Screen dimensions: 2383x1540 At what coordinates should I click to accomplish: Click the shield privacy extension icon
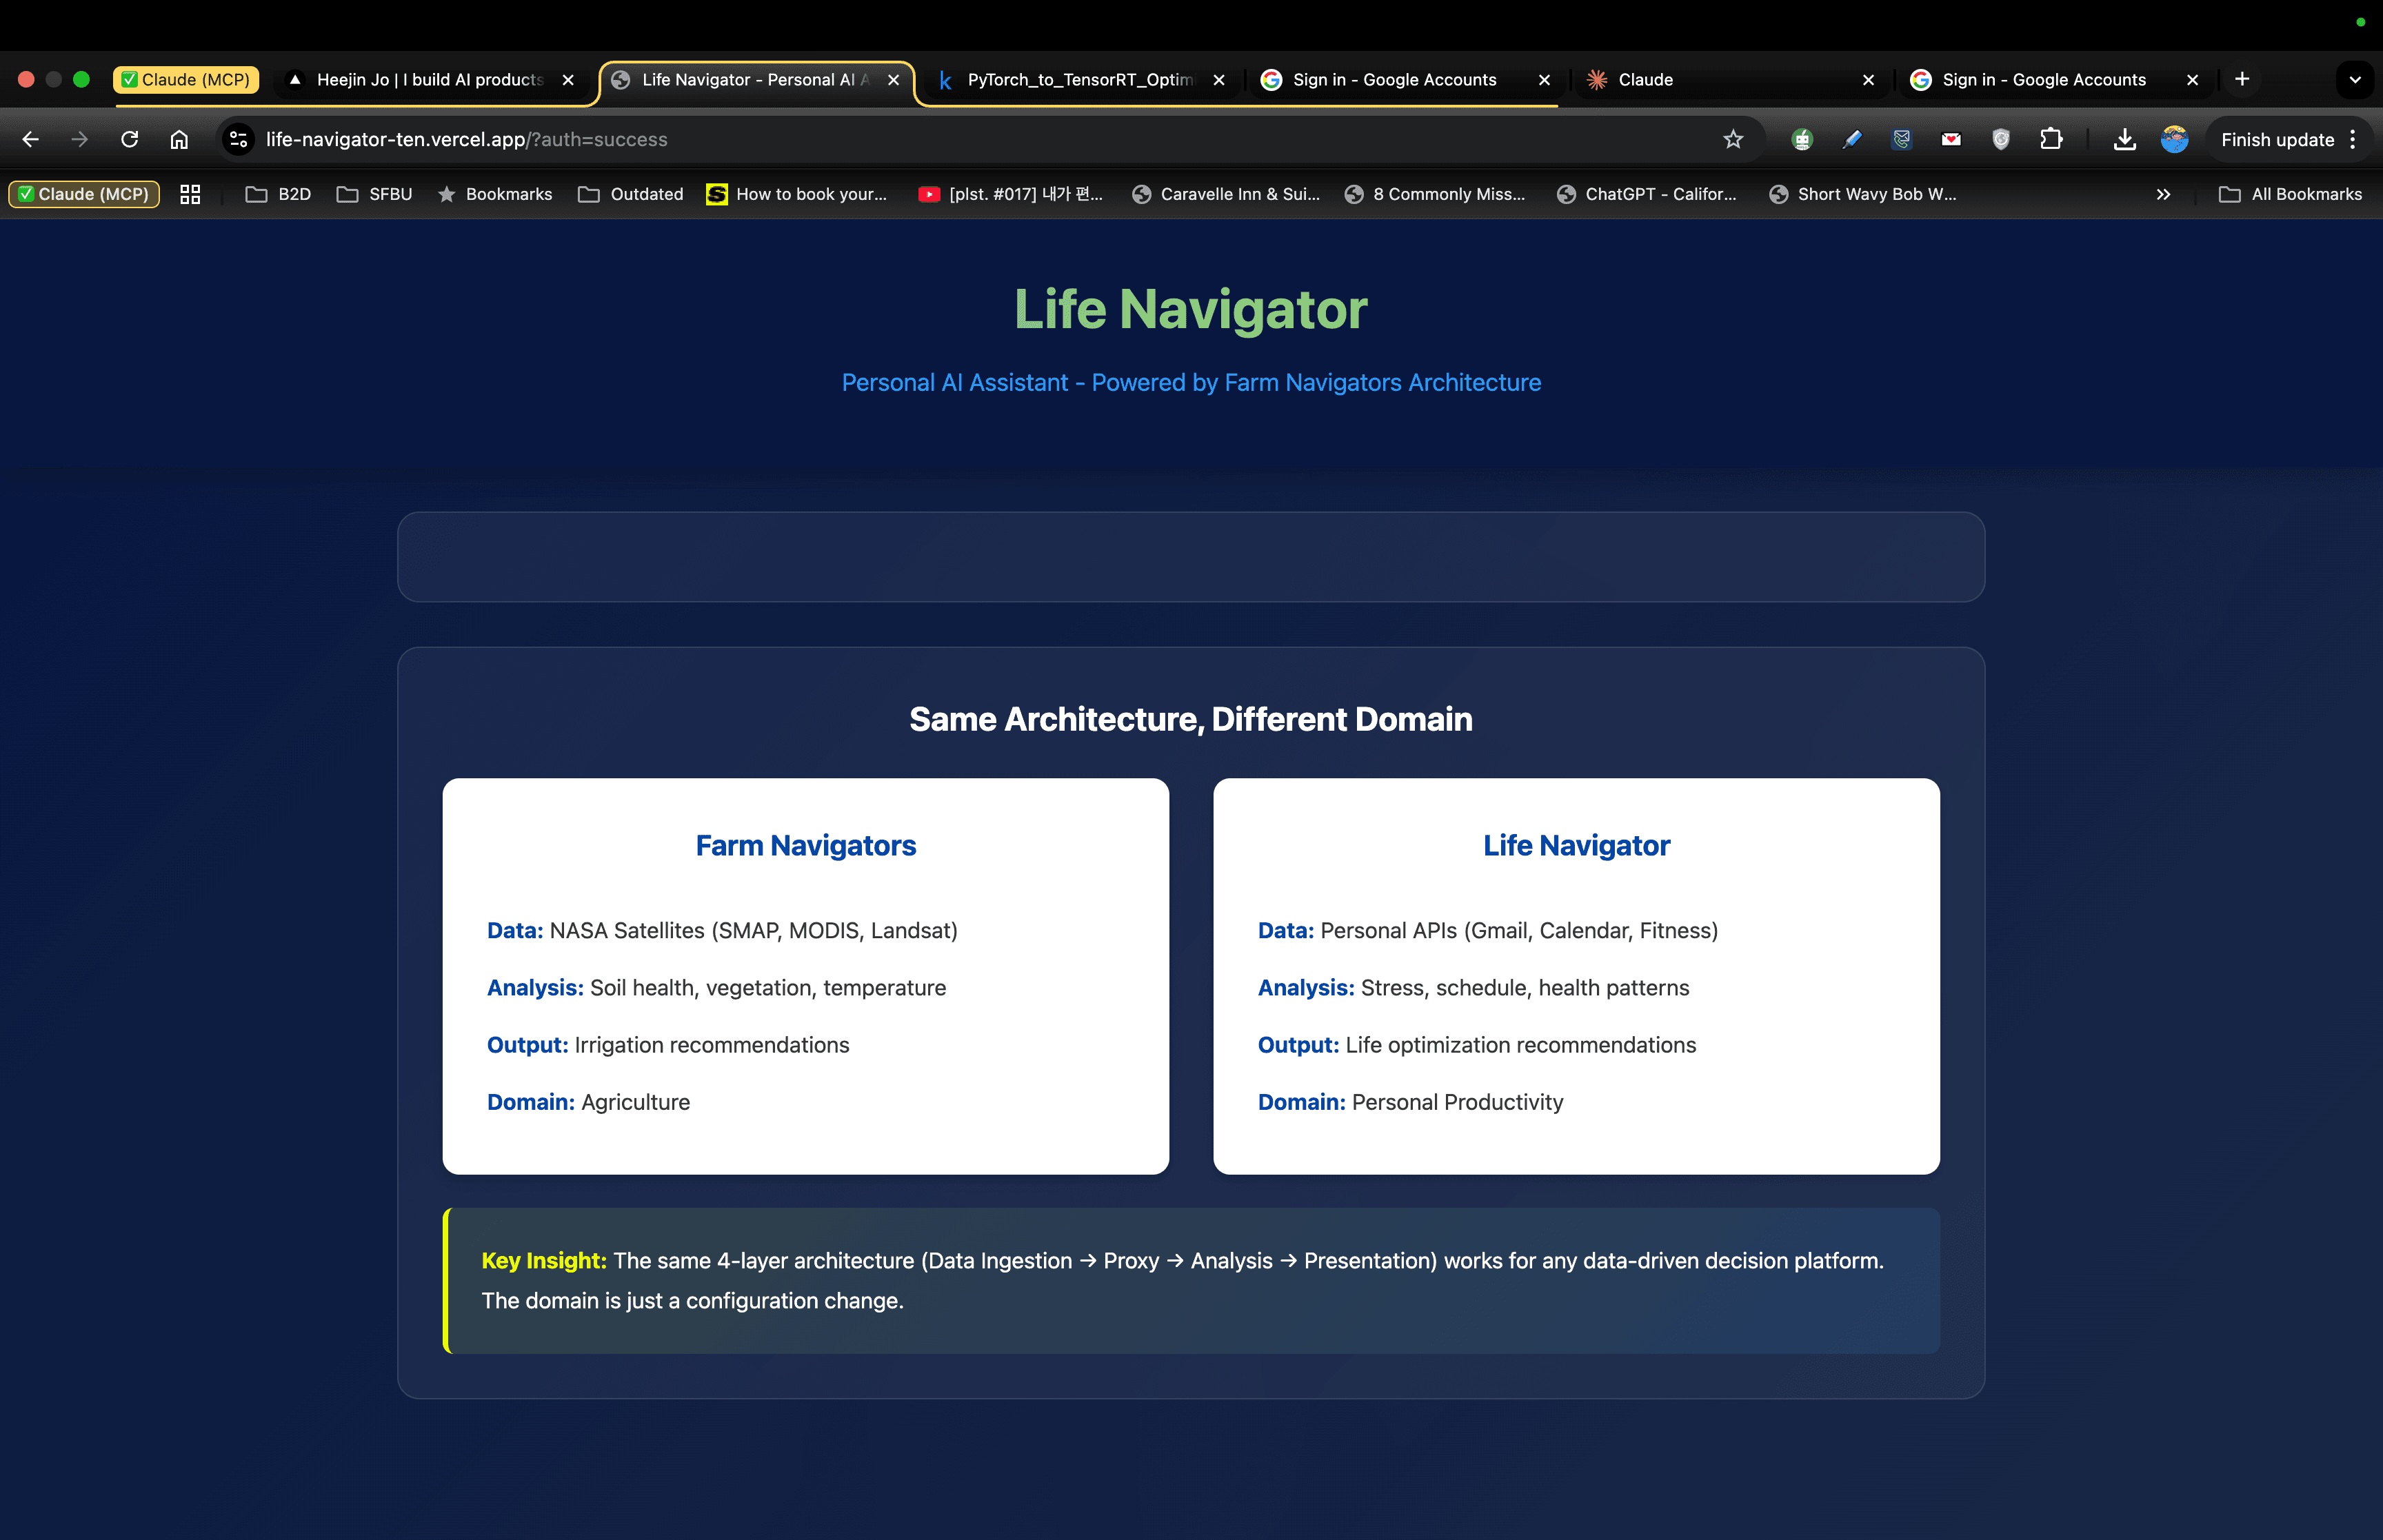click(2000, 139)
